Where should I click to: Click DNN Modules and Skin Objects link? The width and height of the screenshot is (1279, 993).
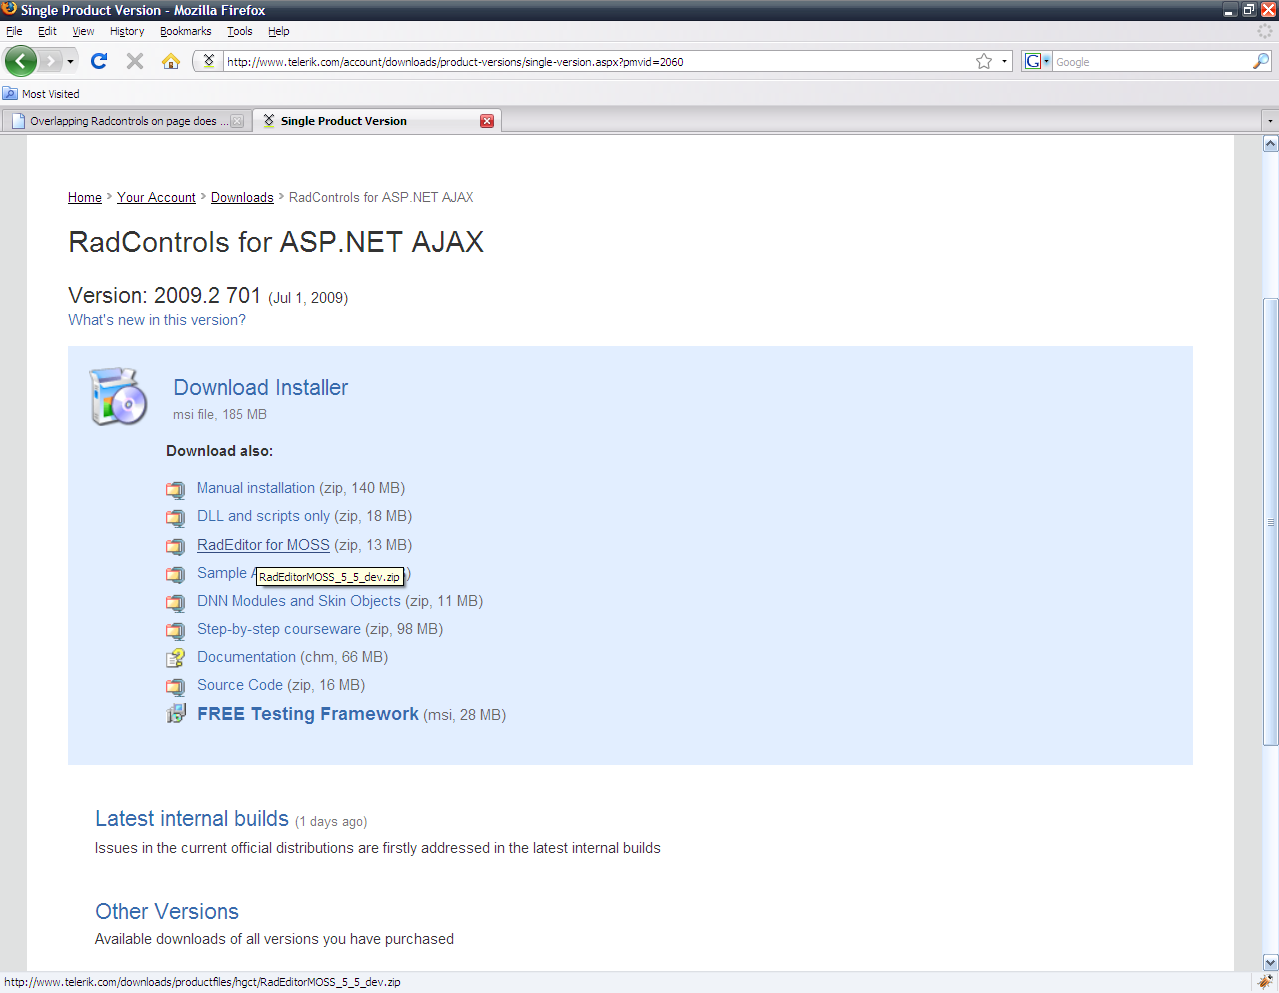coord(299,601)
